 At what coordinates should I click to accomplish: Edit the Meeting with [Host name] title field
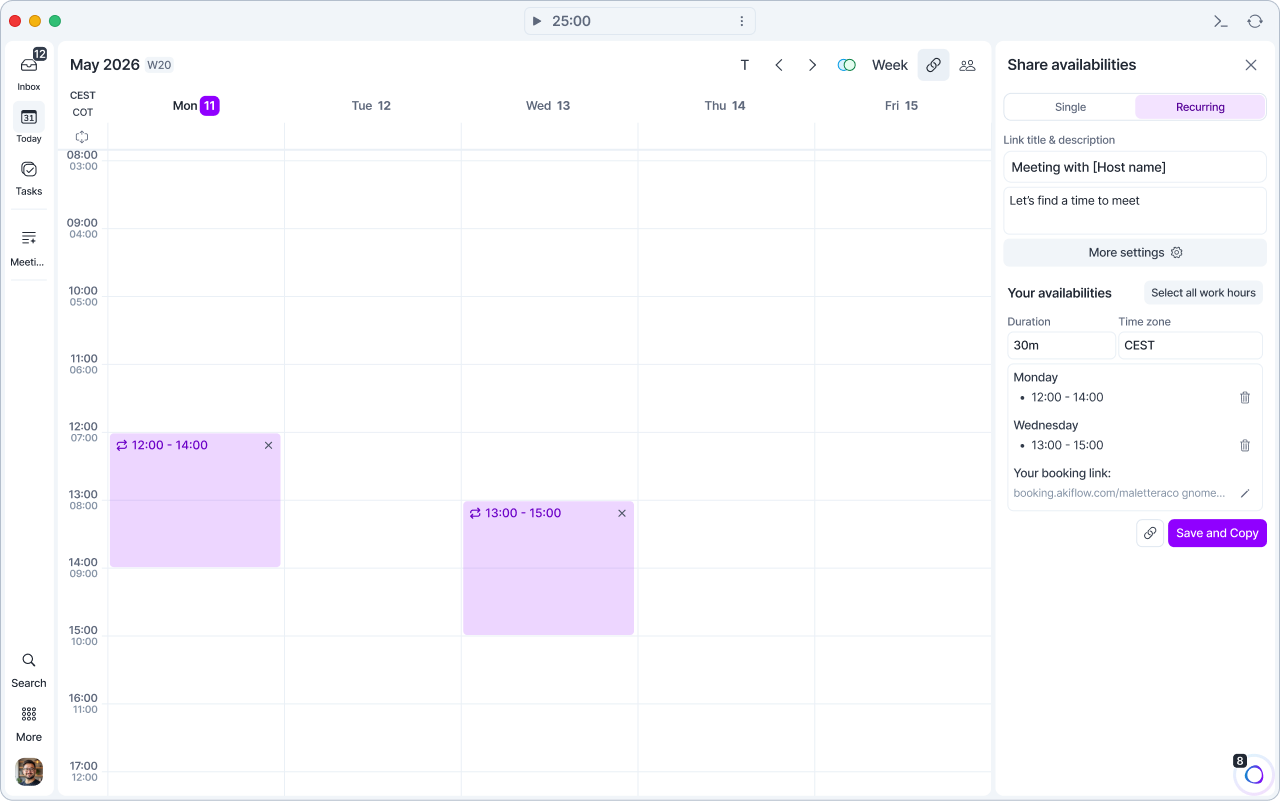click(1135, 167)
